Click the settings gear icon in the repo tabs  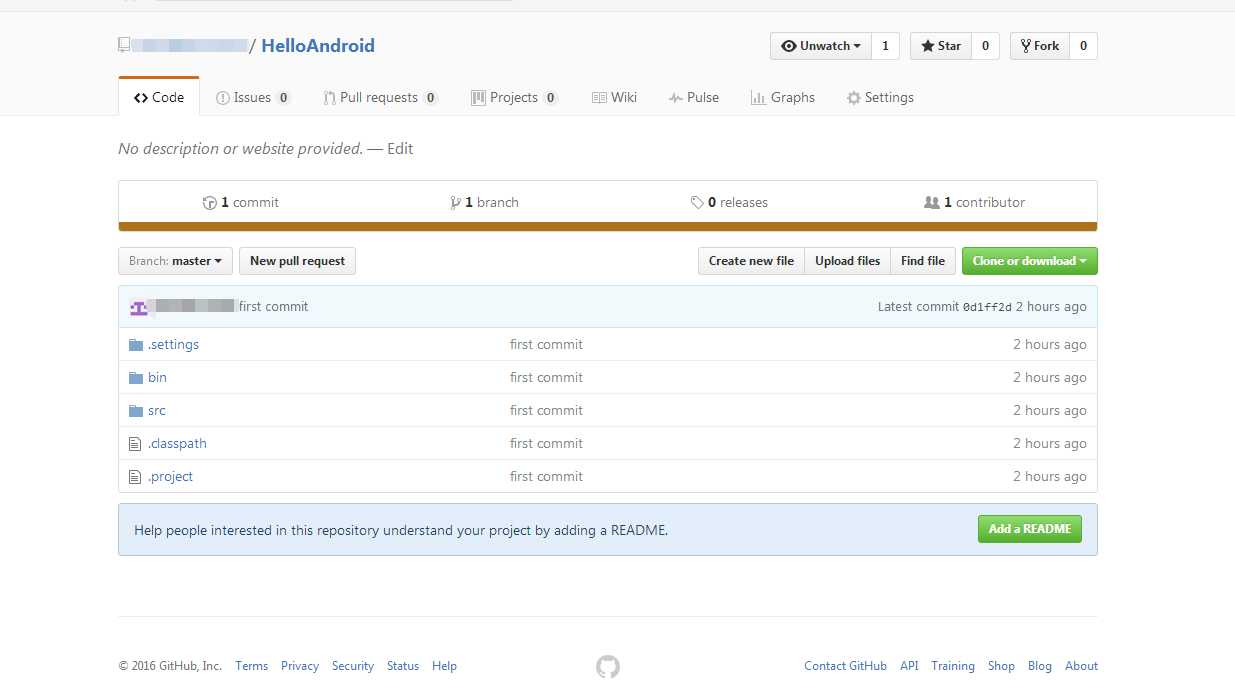click(x=853, y=98)
